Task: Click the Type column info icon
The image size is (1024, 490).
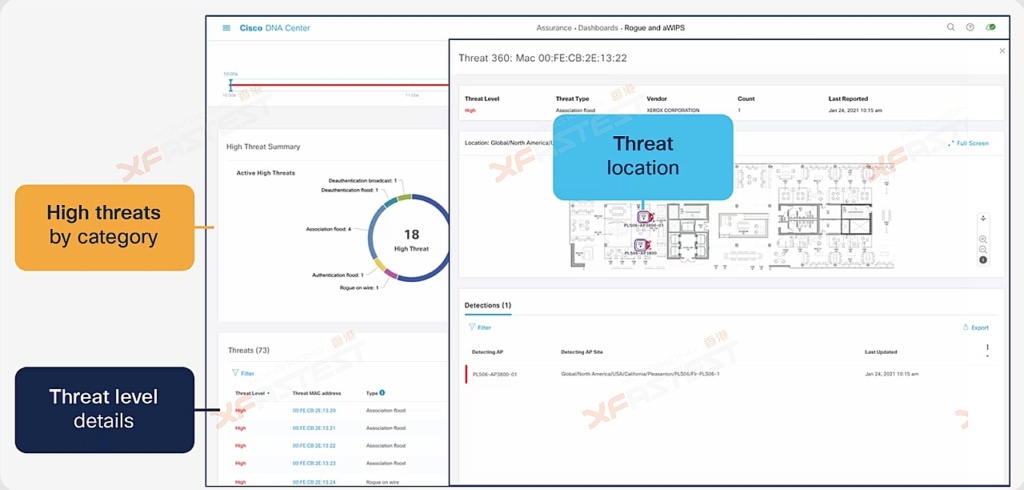Action: [382, 393]
